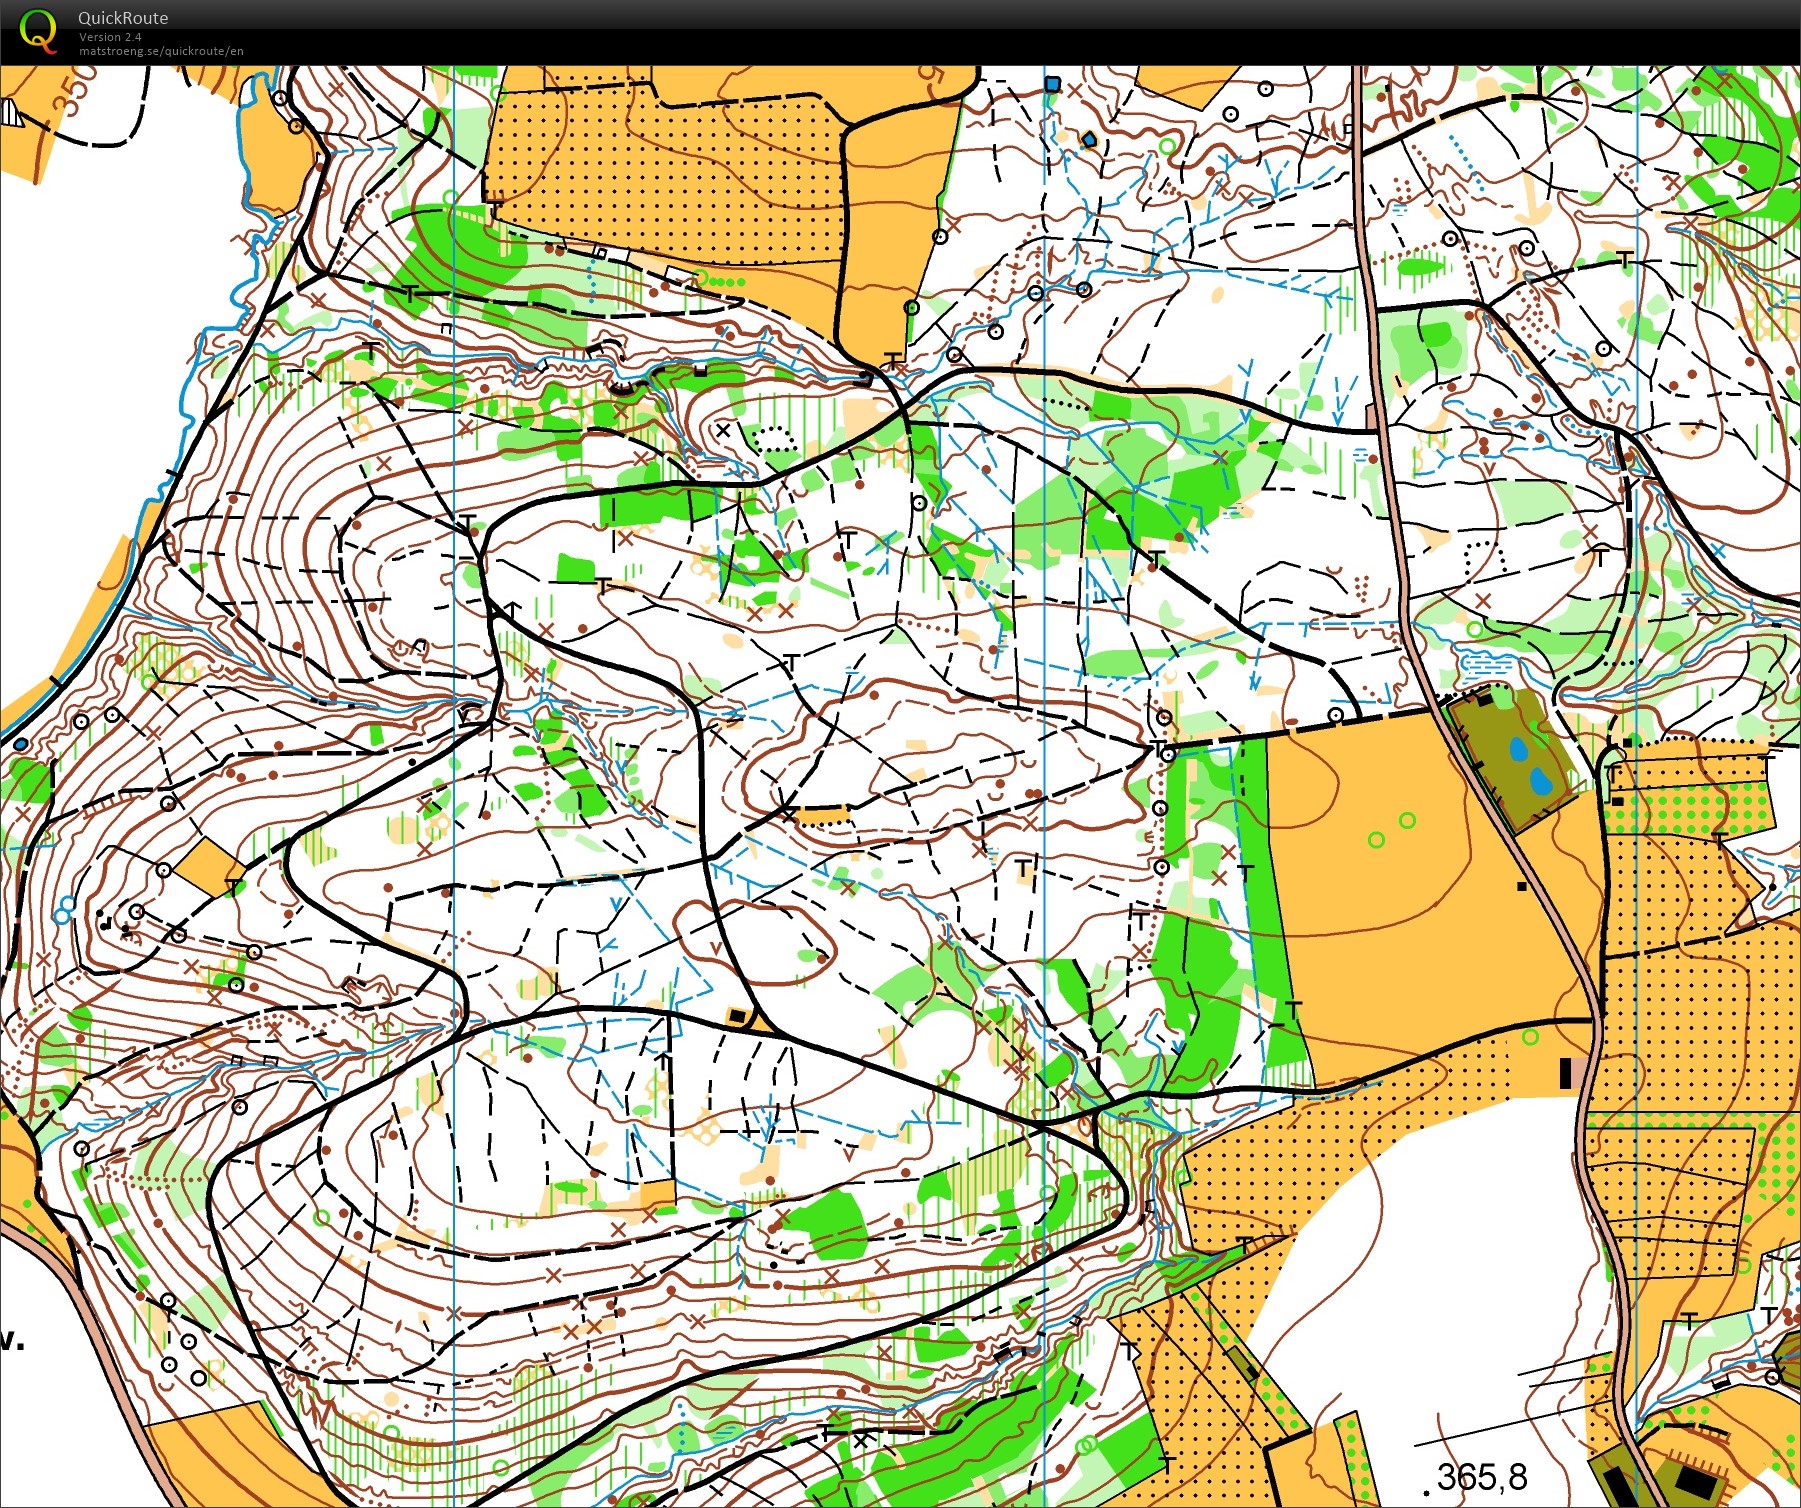Click the small black square in large field
Screen dimensions: 1801x1508
point(1522,886)
